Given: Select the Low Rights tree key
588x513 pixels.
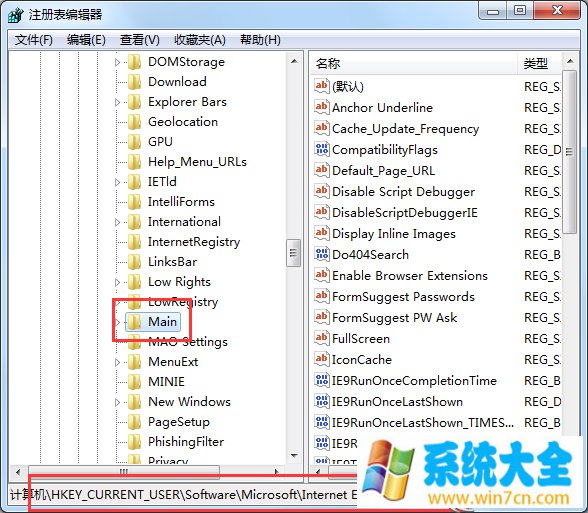Looking at the screenshot, I should point(179,282).
